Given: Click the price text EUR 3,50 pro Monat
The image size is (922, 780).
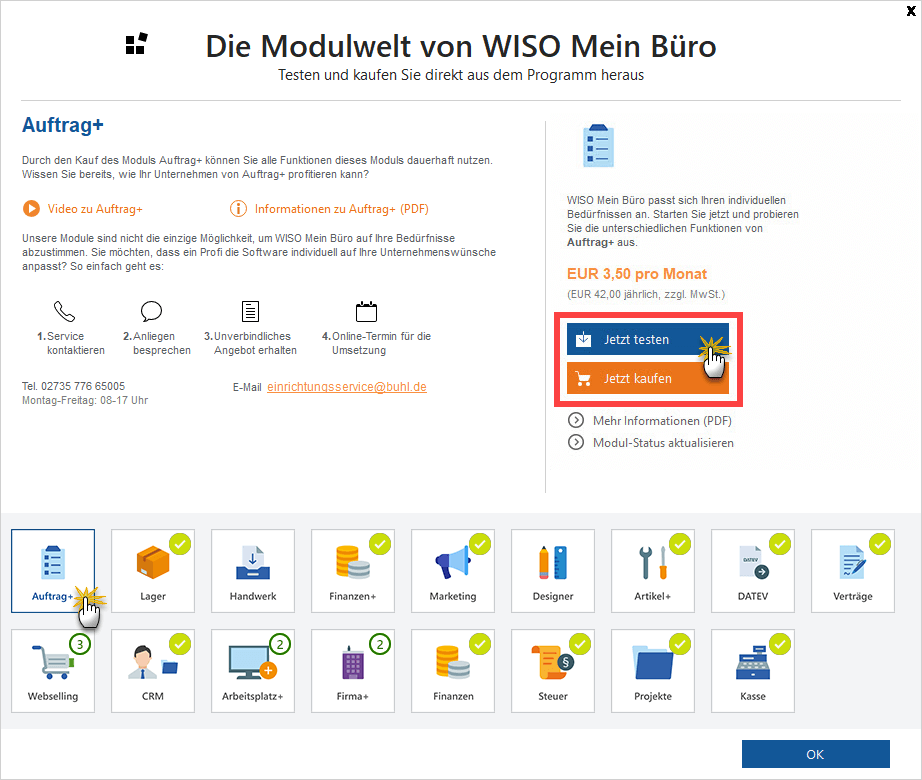Looking at the screenshot, I should pos(637,274).
